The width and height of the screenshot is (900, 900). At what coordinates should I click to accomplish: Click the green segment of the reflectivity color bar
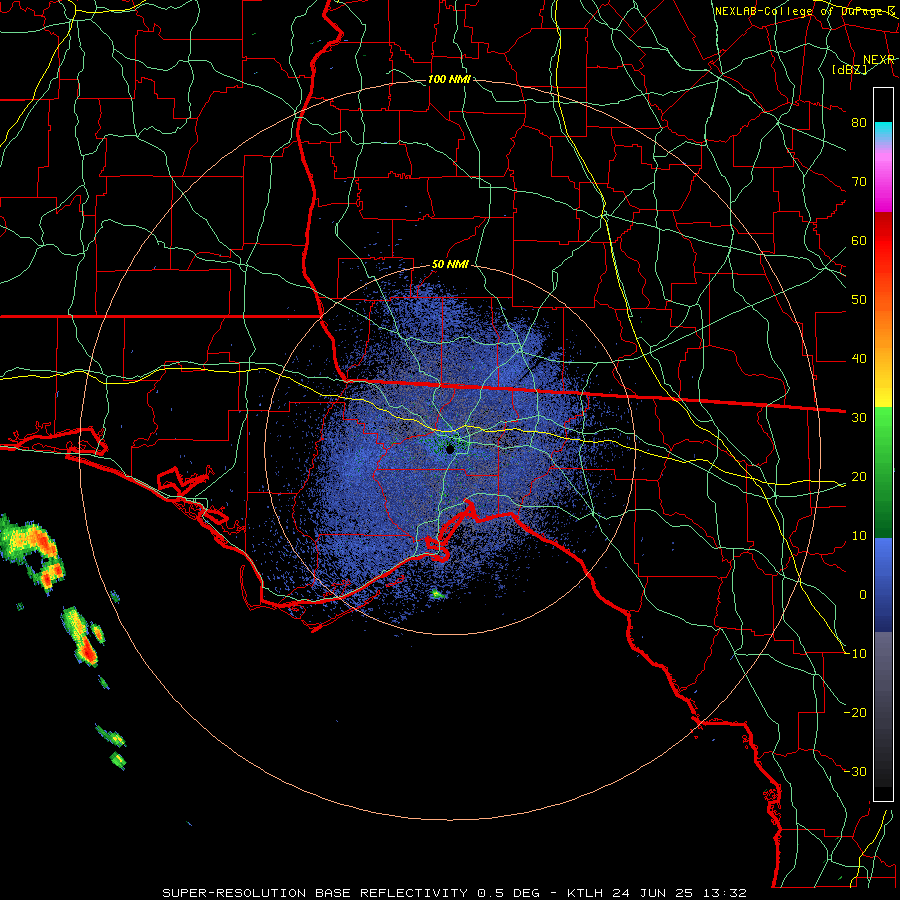883,474
